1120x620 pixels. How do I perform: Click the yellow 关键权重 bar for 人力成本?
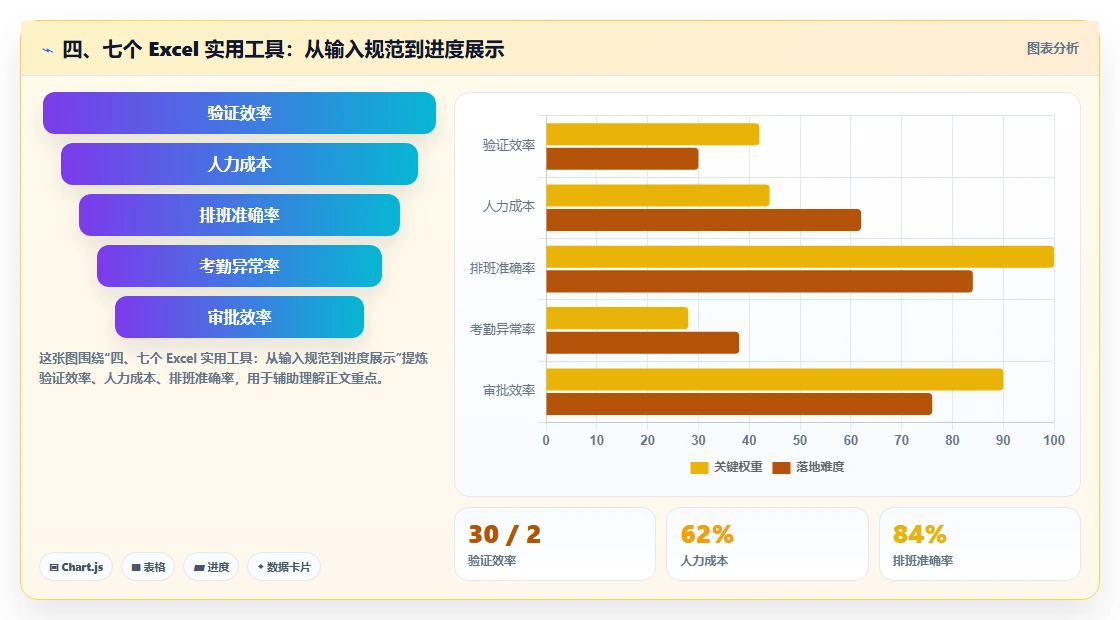pyautogui.click(x=658, y=196)
